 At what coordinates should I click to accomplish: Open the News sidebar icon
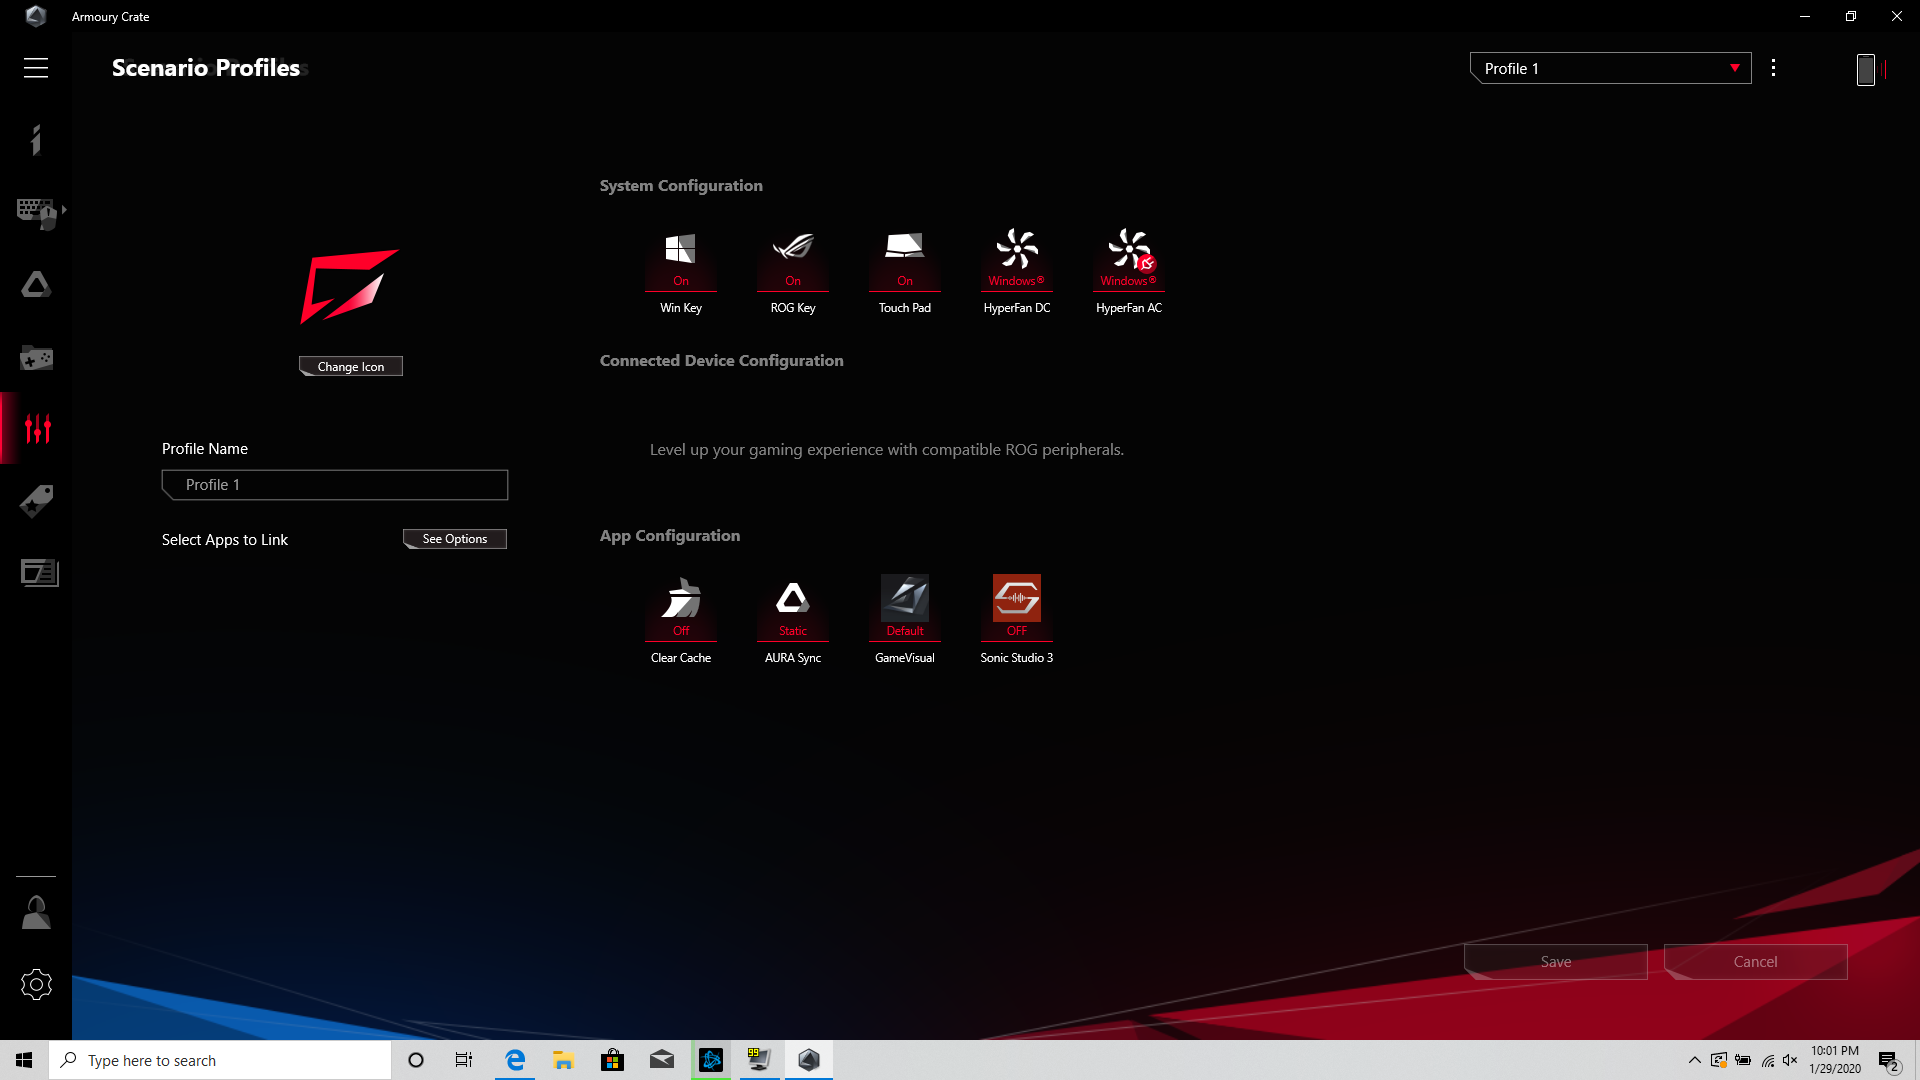click(39, 573)
